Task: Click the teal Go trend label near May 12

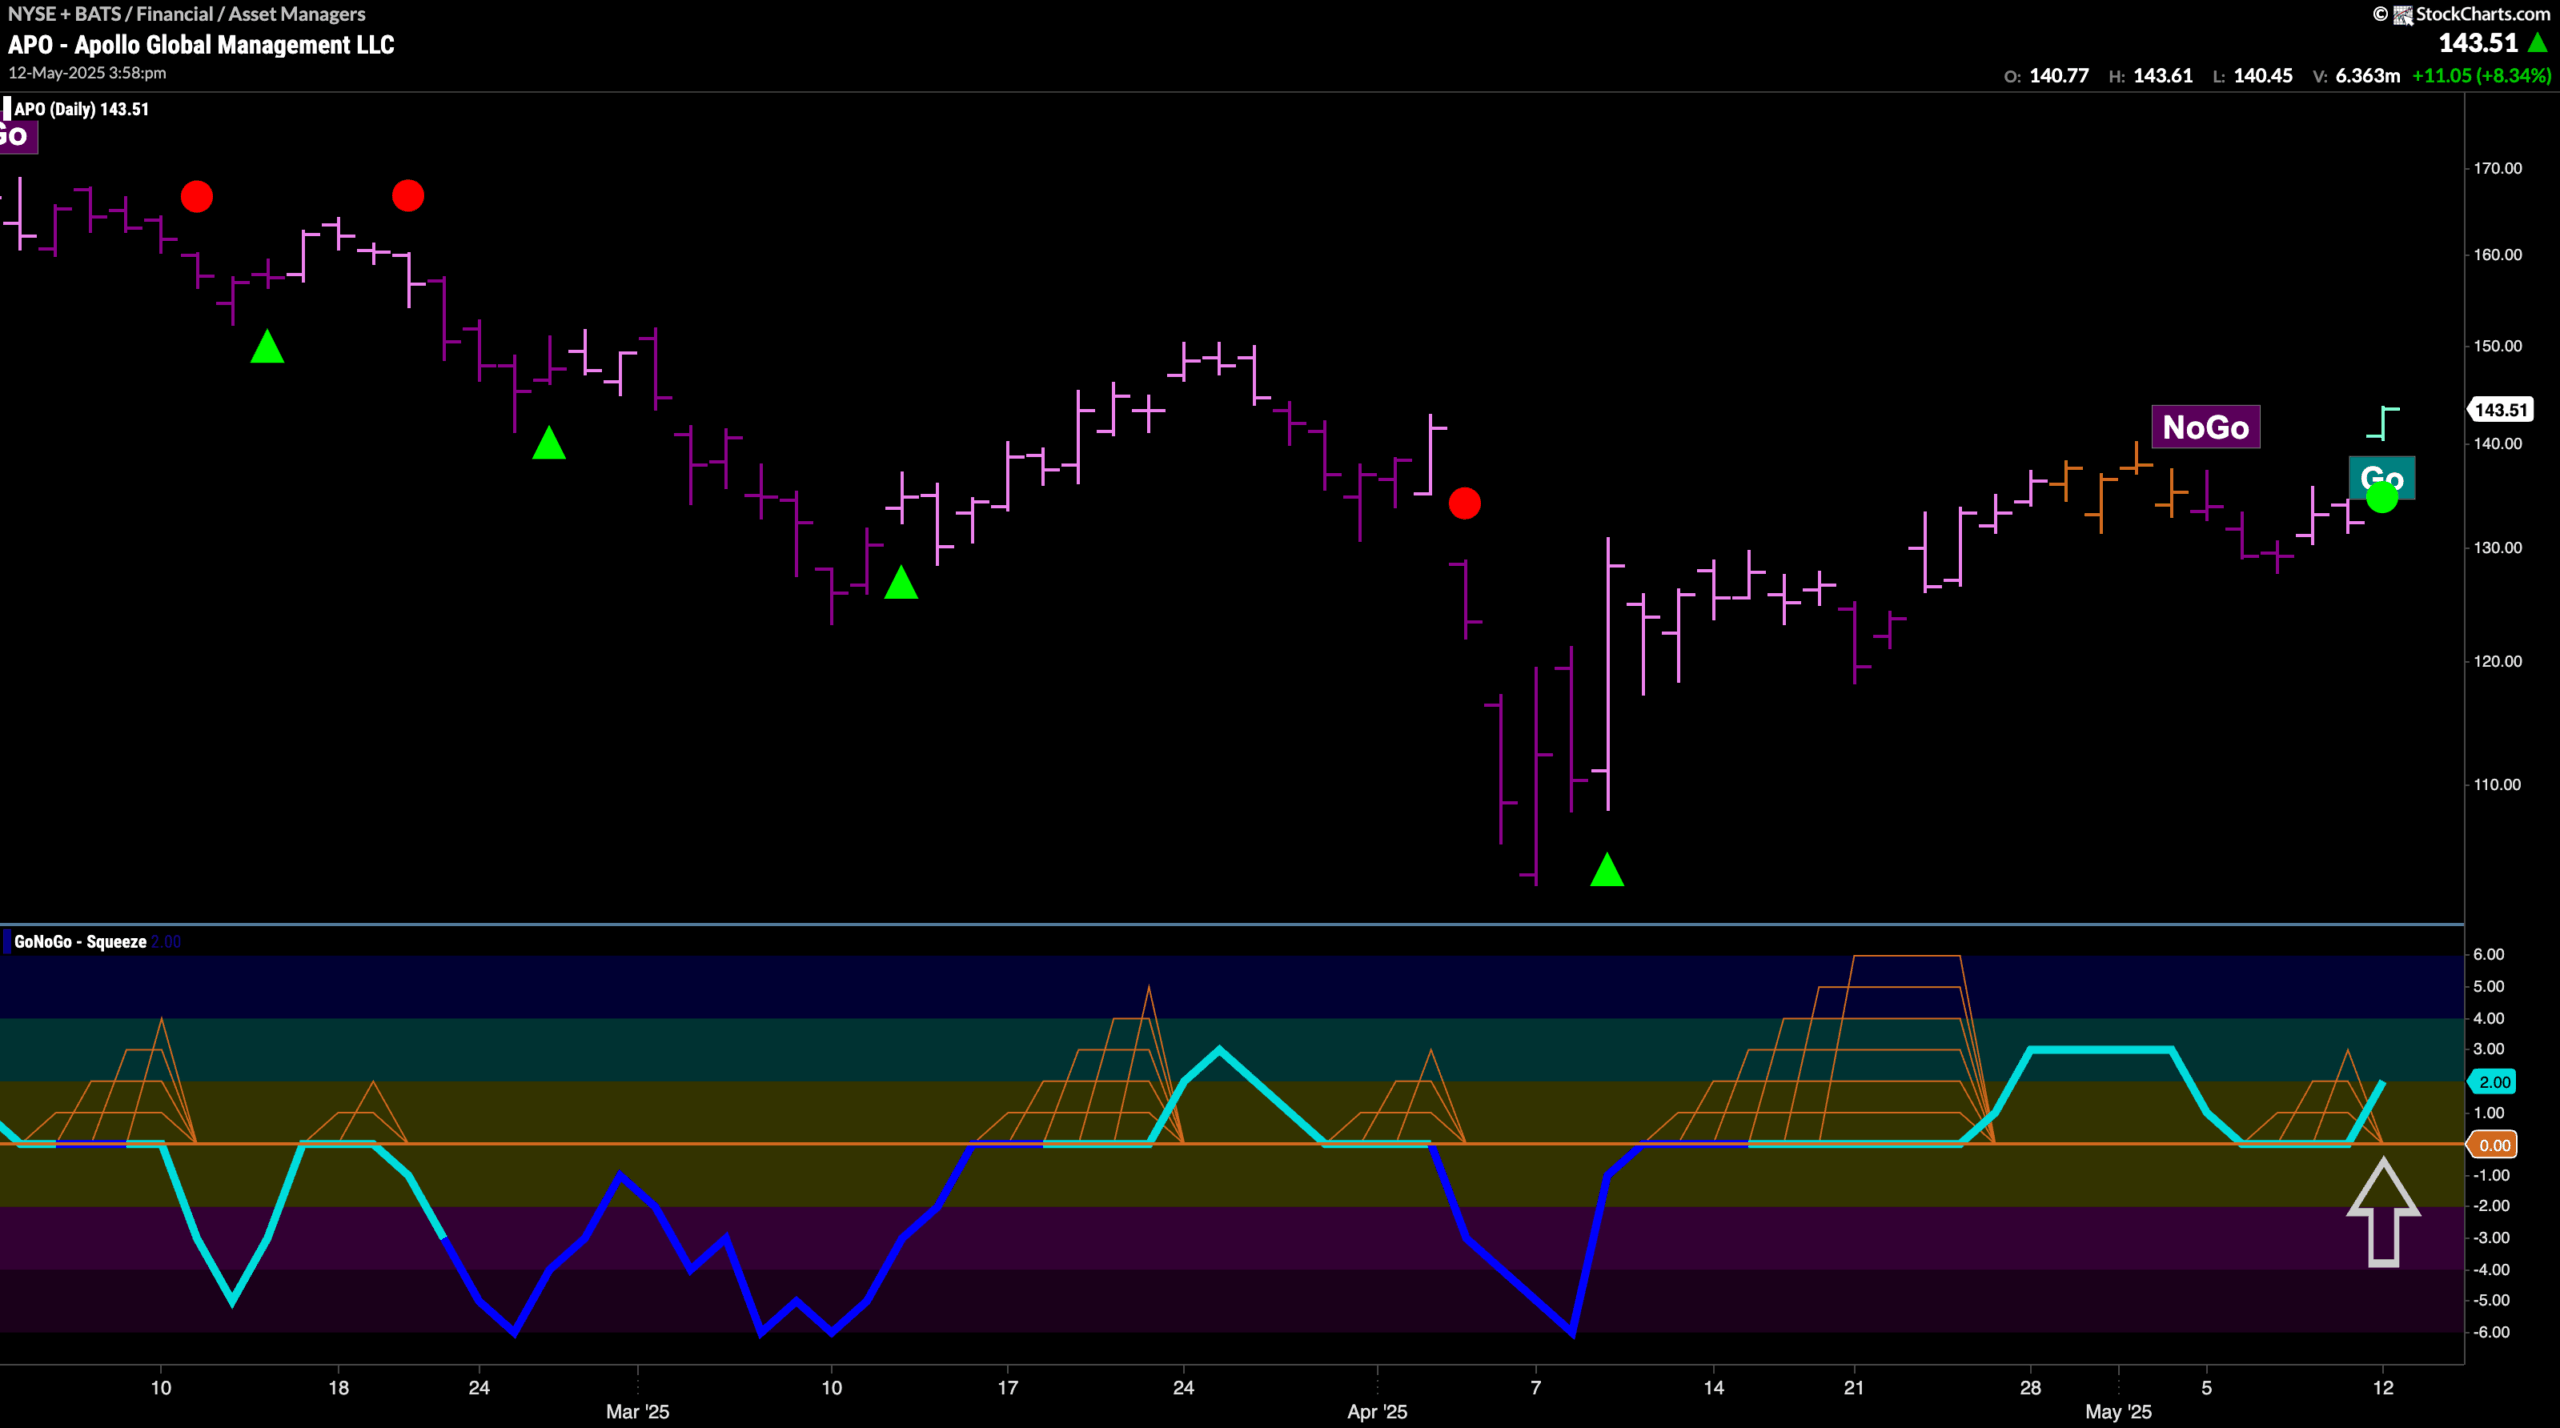Action: point(2382,477)
